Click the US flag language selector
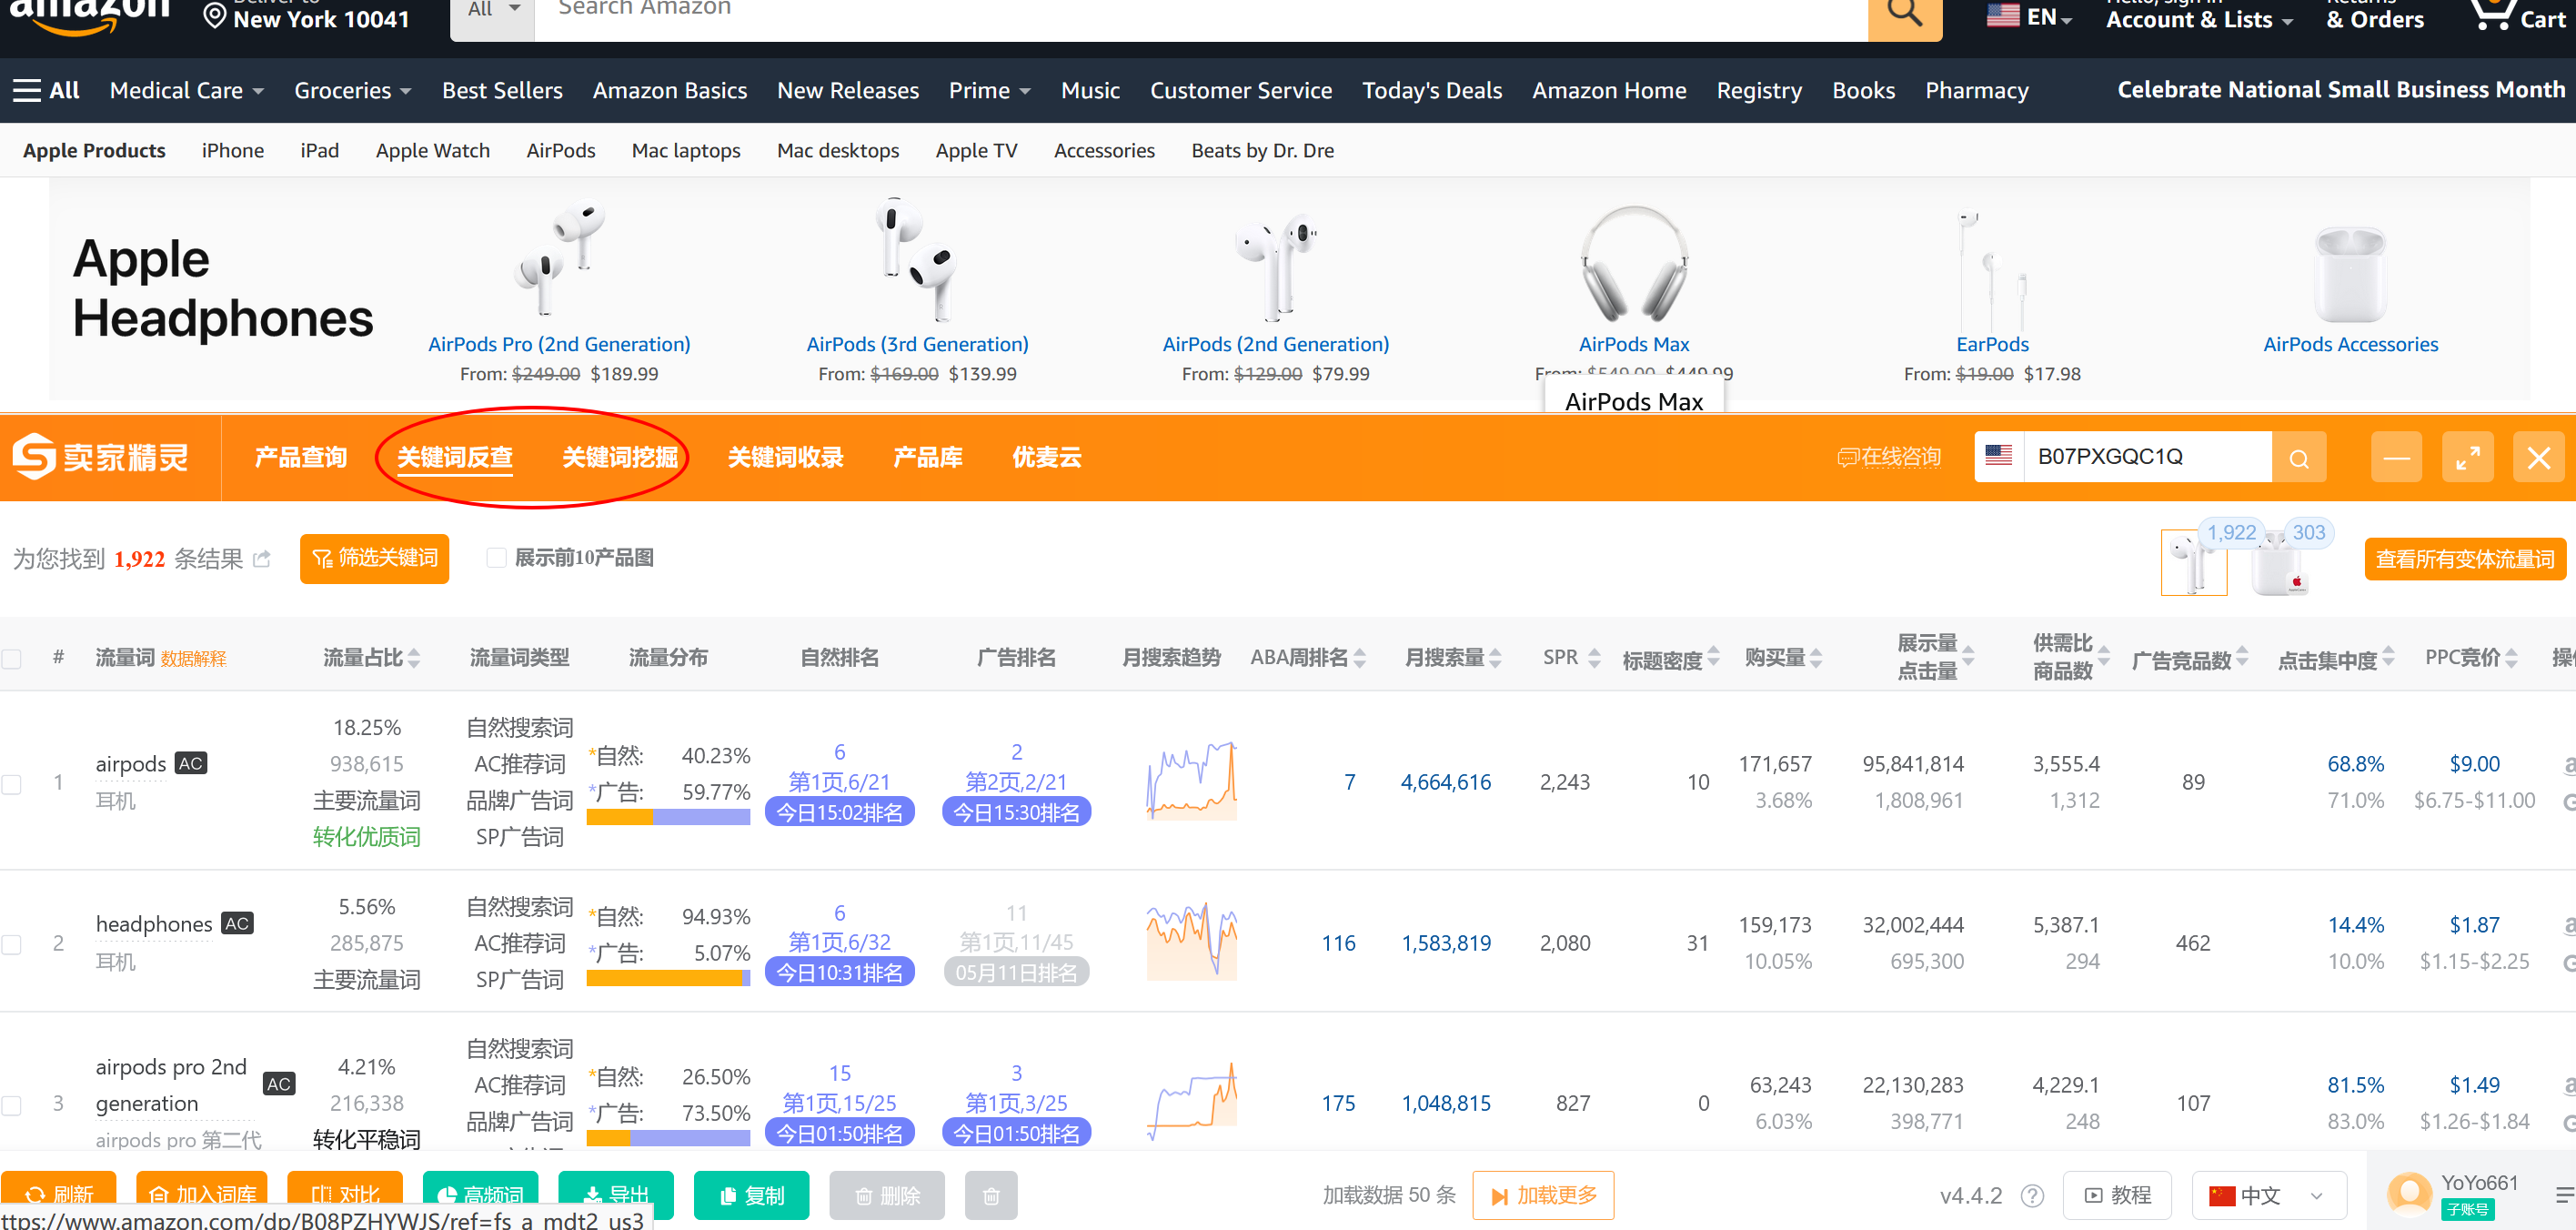This screenshot has width=2576, height=1230. coord(2028,16)
